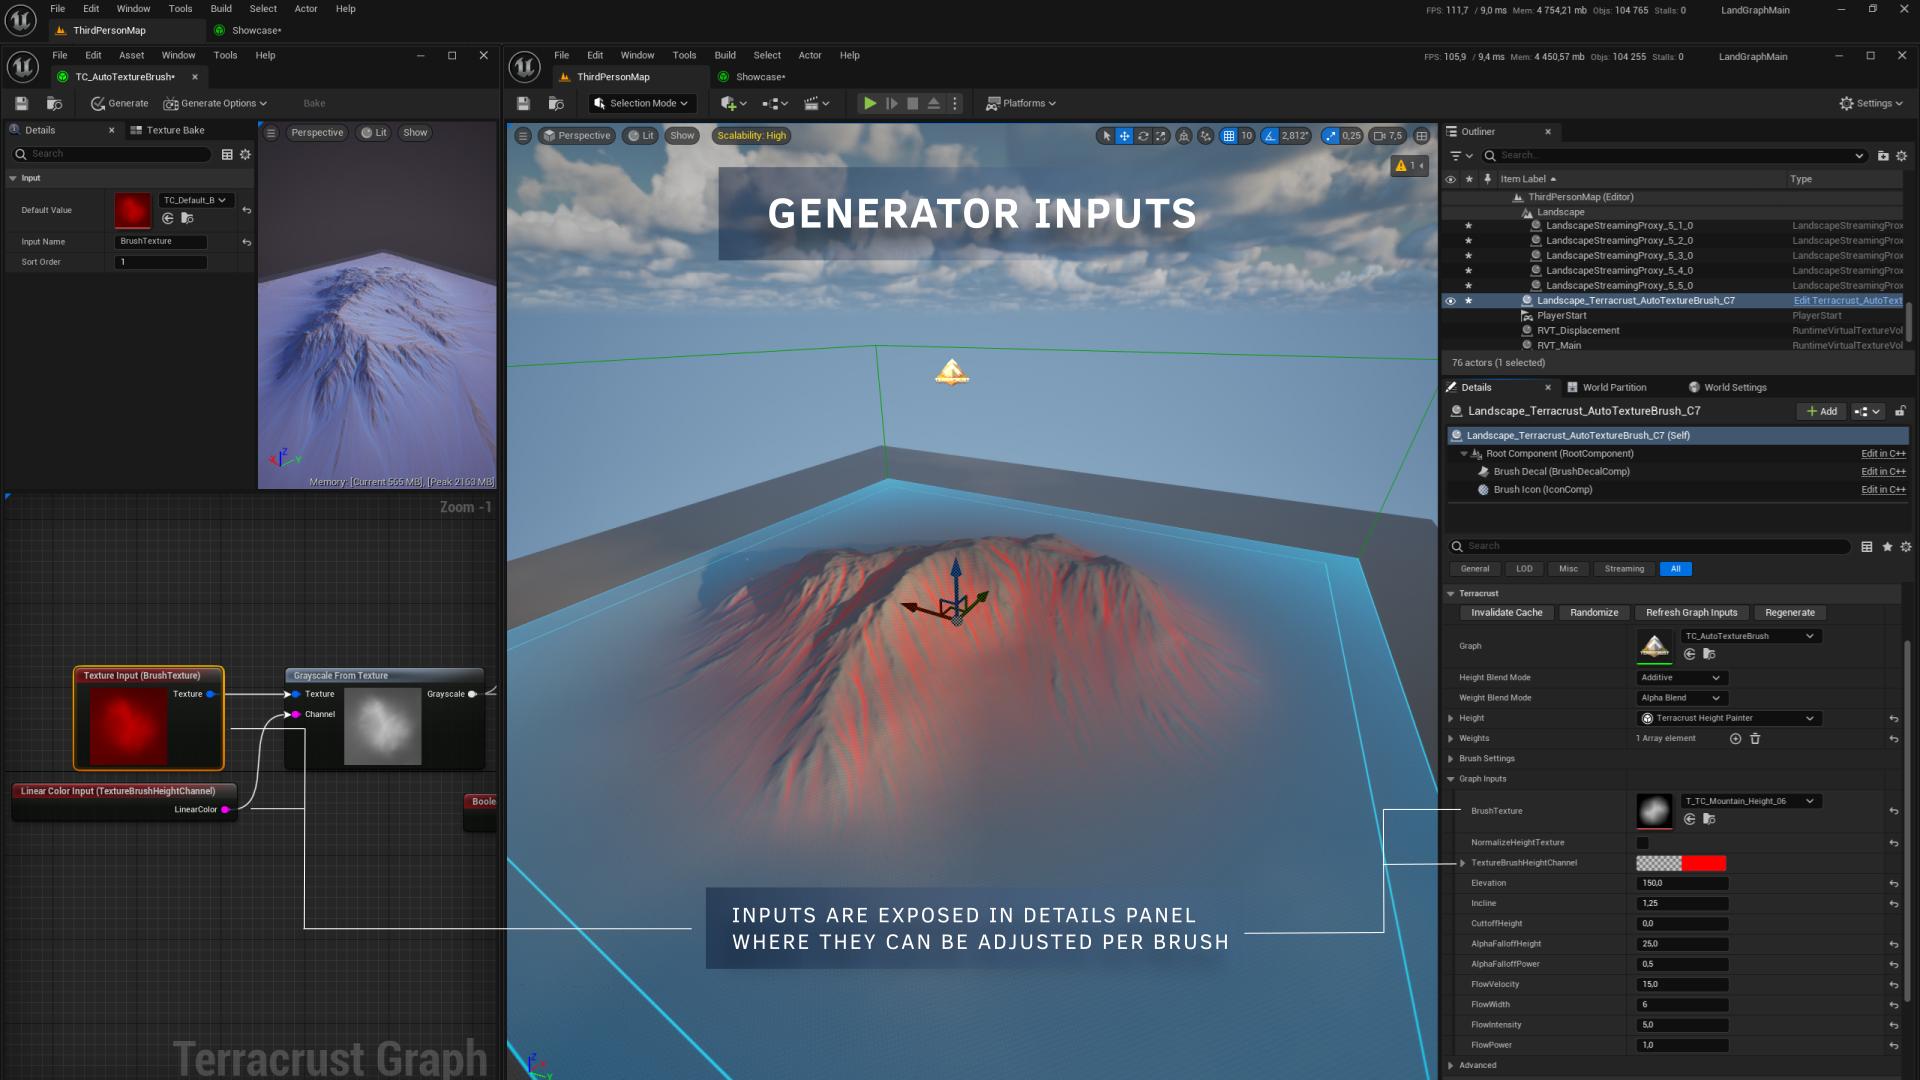Viewport: 1920px width, 1080px height.
Task: Toggle grid snapping in the viewport
Action: tap(1229, 136)
